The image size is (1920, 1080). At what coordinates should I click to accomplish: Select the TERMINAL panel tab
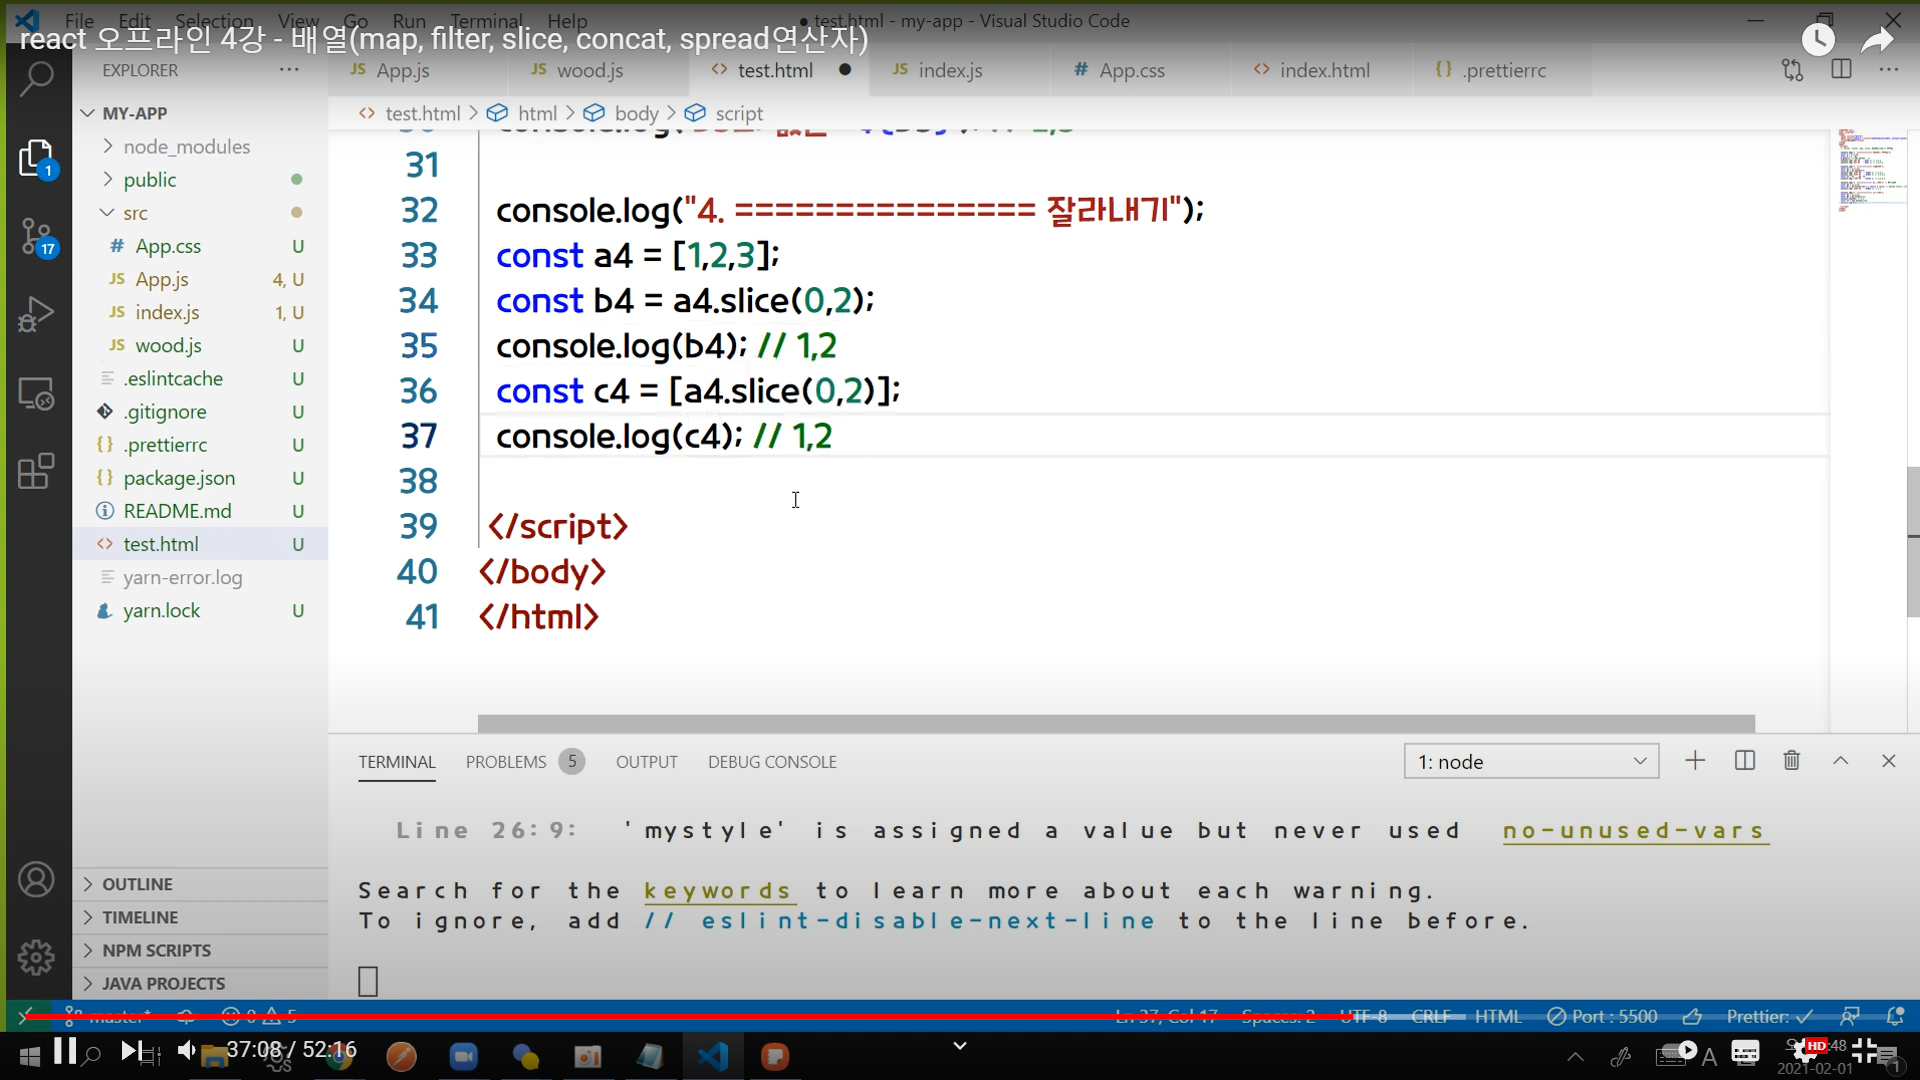pyautogui.click(x=397, y=761)
